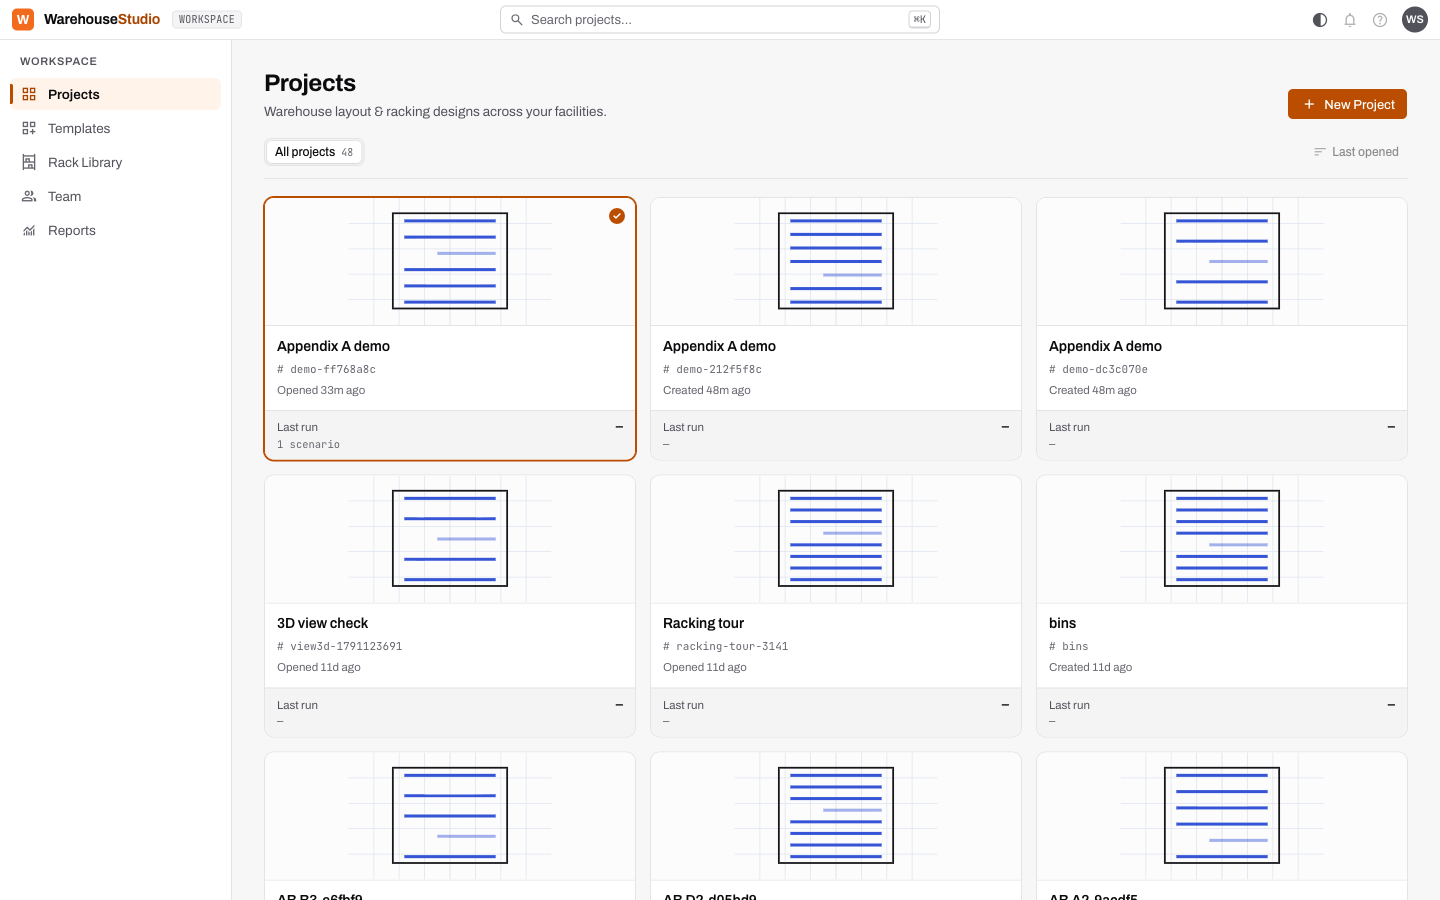Open the 3D view check layout thumbnail
This screenshot has height=900, width=1440.
tap(450, 539)
